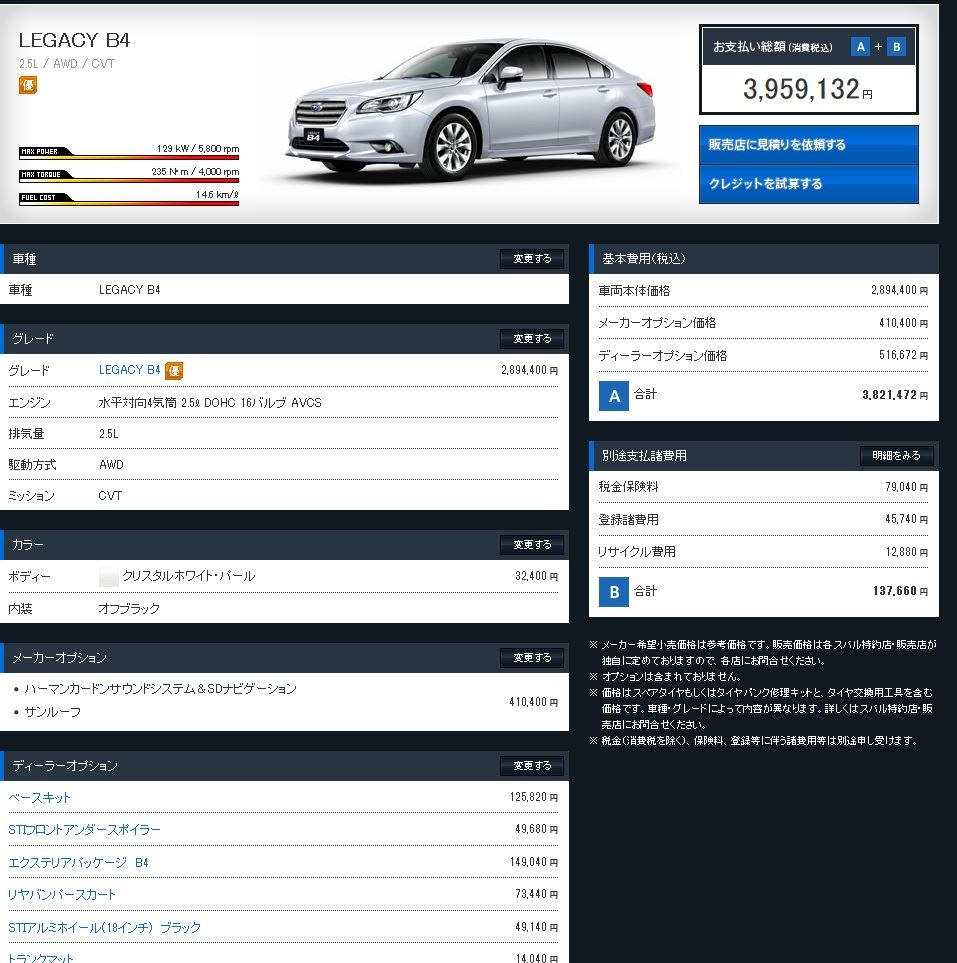957x963 pixels.
Task: Click the large B icon beside 別途支払諸費用 合計
Action: 614,592
